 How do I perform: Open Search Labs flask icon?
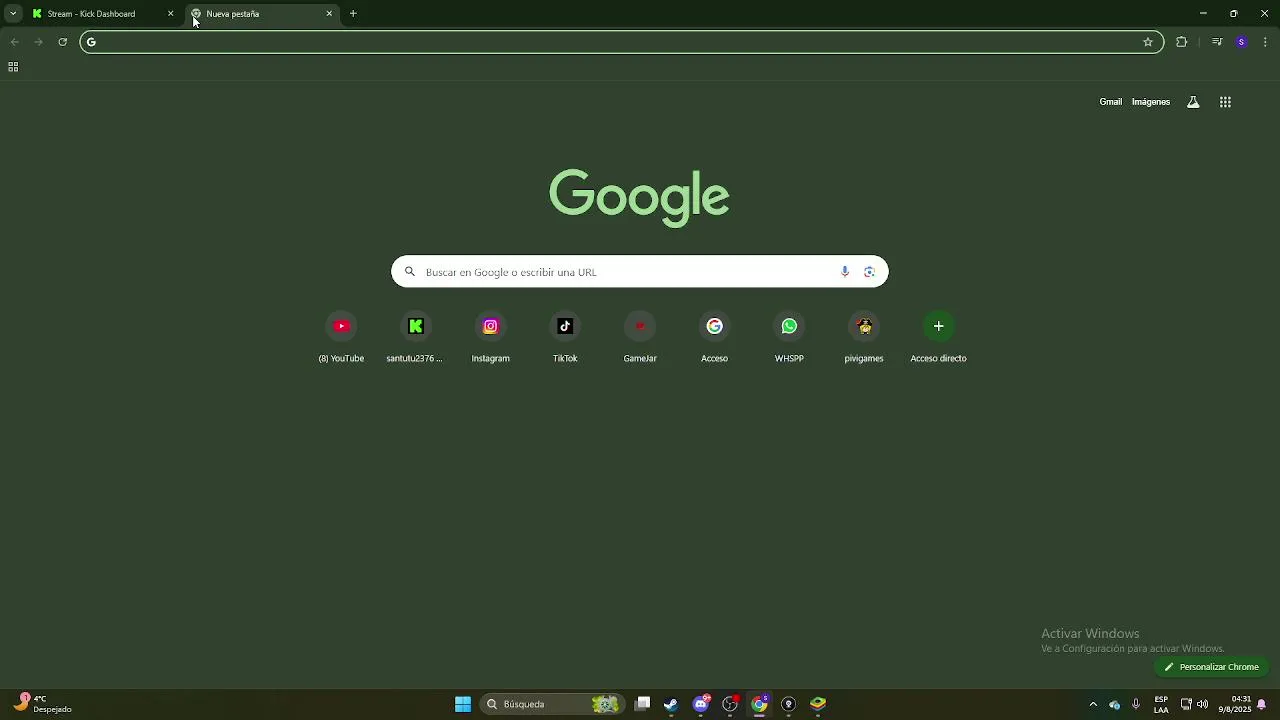[x=1193, y=102]
